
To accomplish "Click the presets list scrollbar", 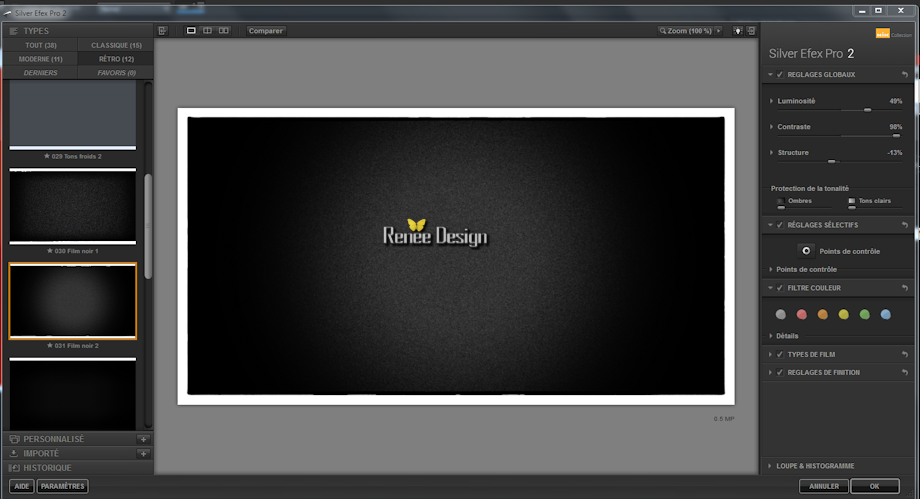I will (x=148, y=226).
